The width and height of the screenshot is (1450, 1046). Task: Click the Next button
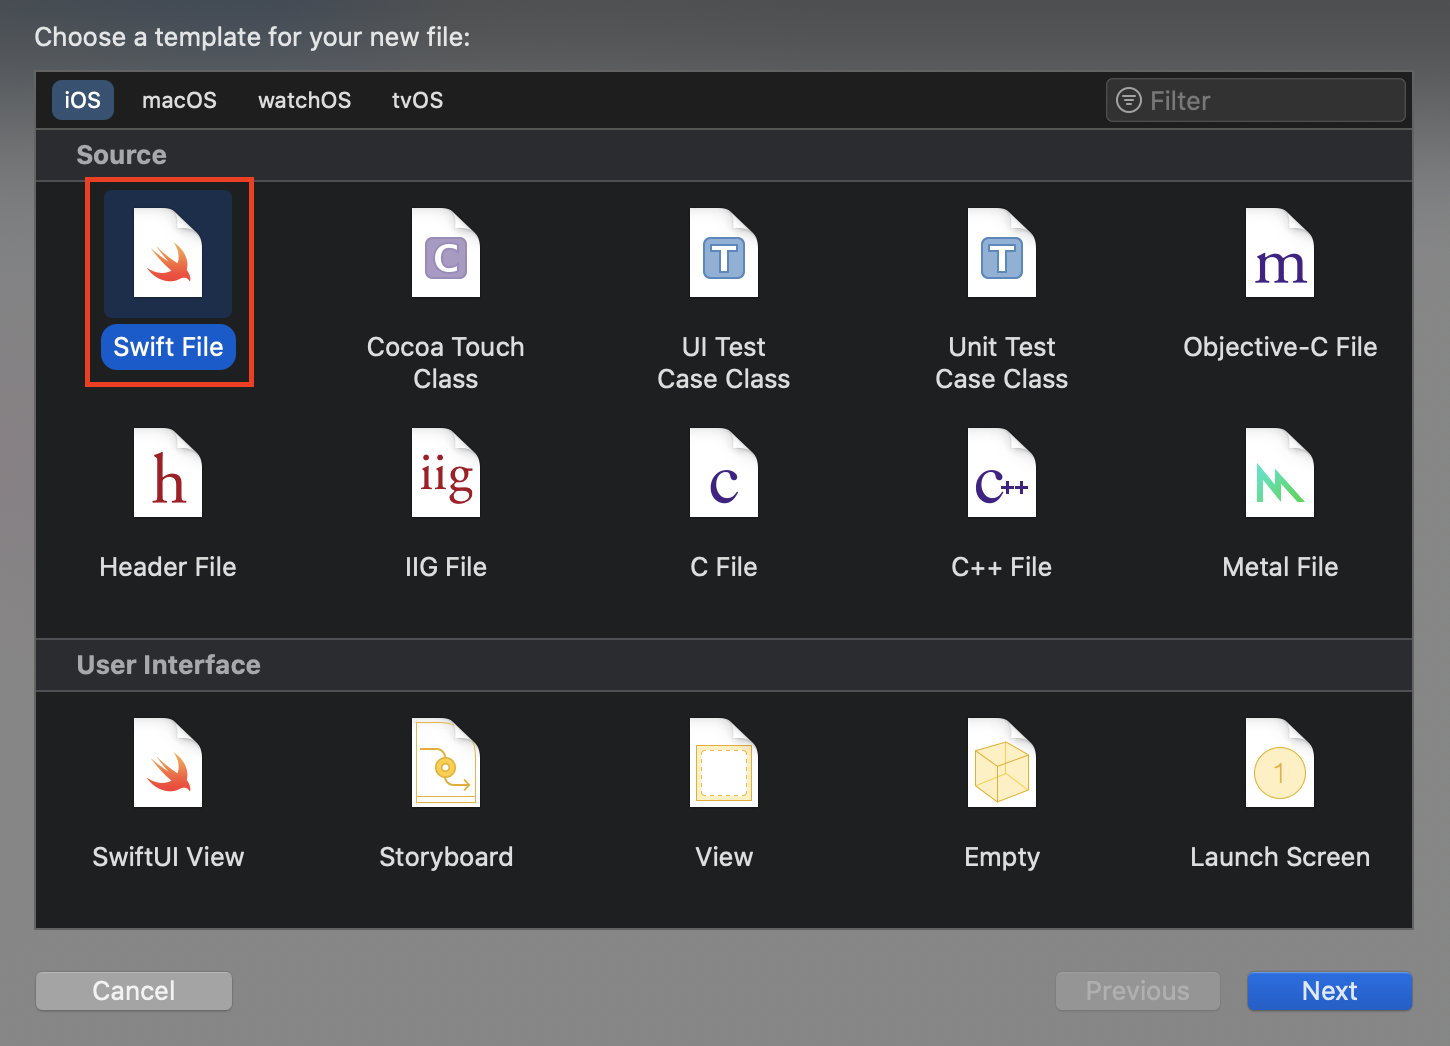tap(1329, 991)
